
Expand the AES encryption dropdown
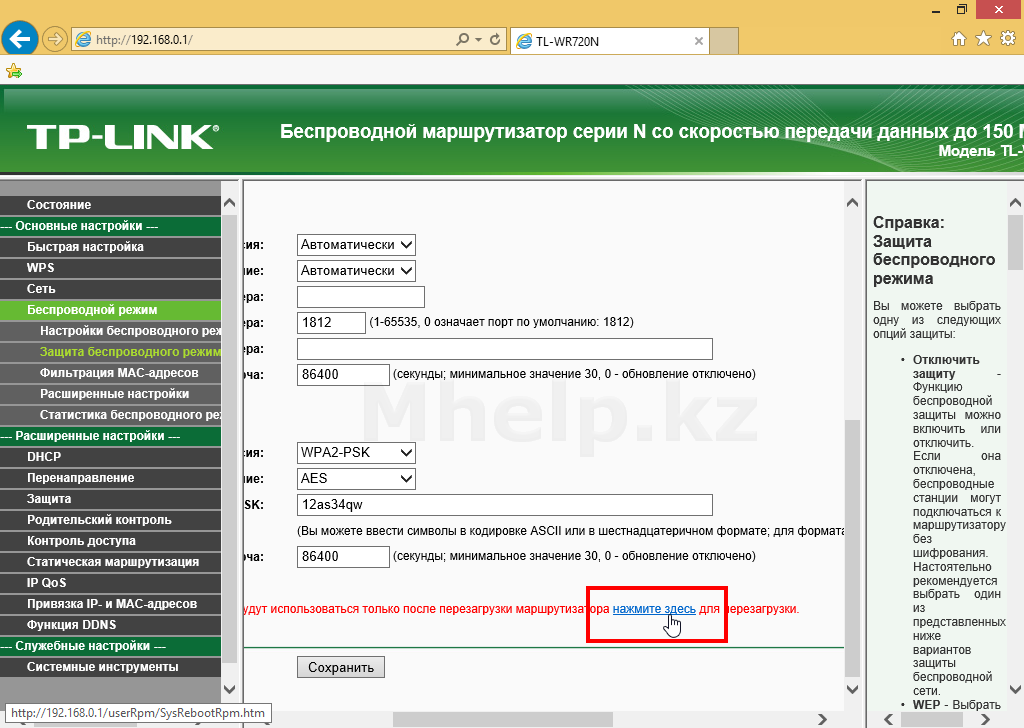pos(356,479)
